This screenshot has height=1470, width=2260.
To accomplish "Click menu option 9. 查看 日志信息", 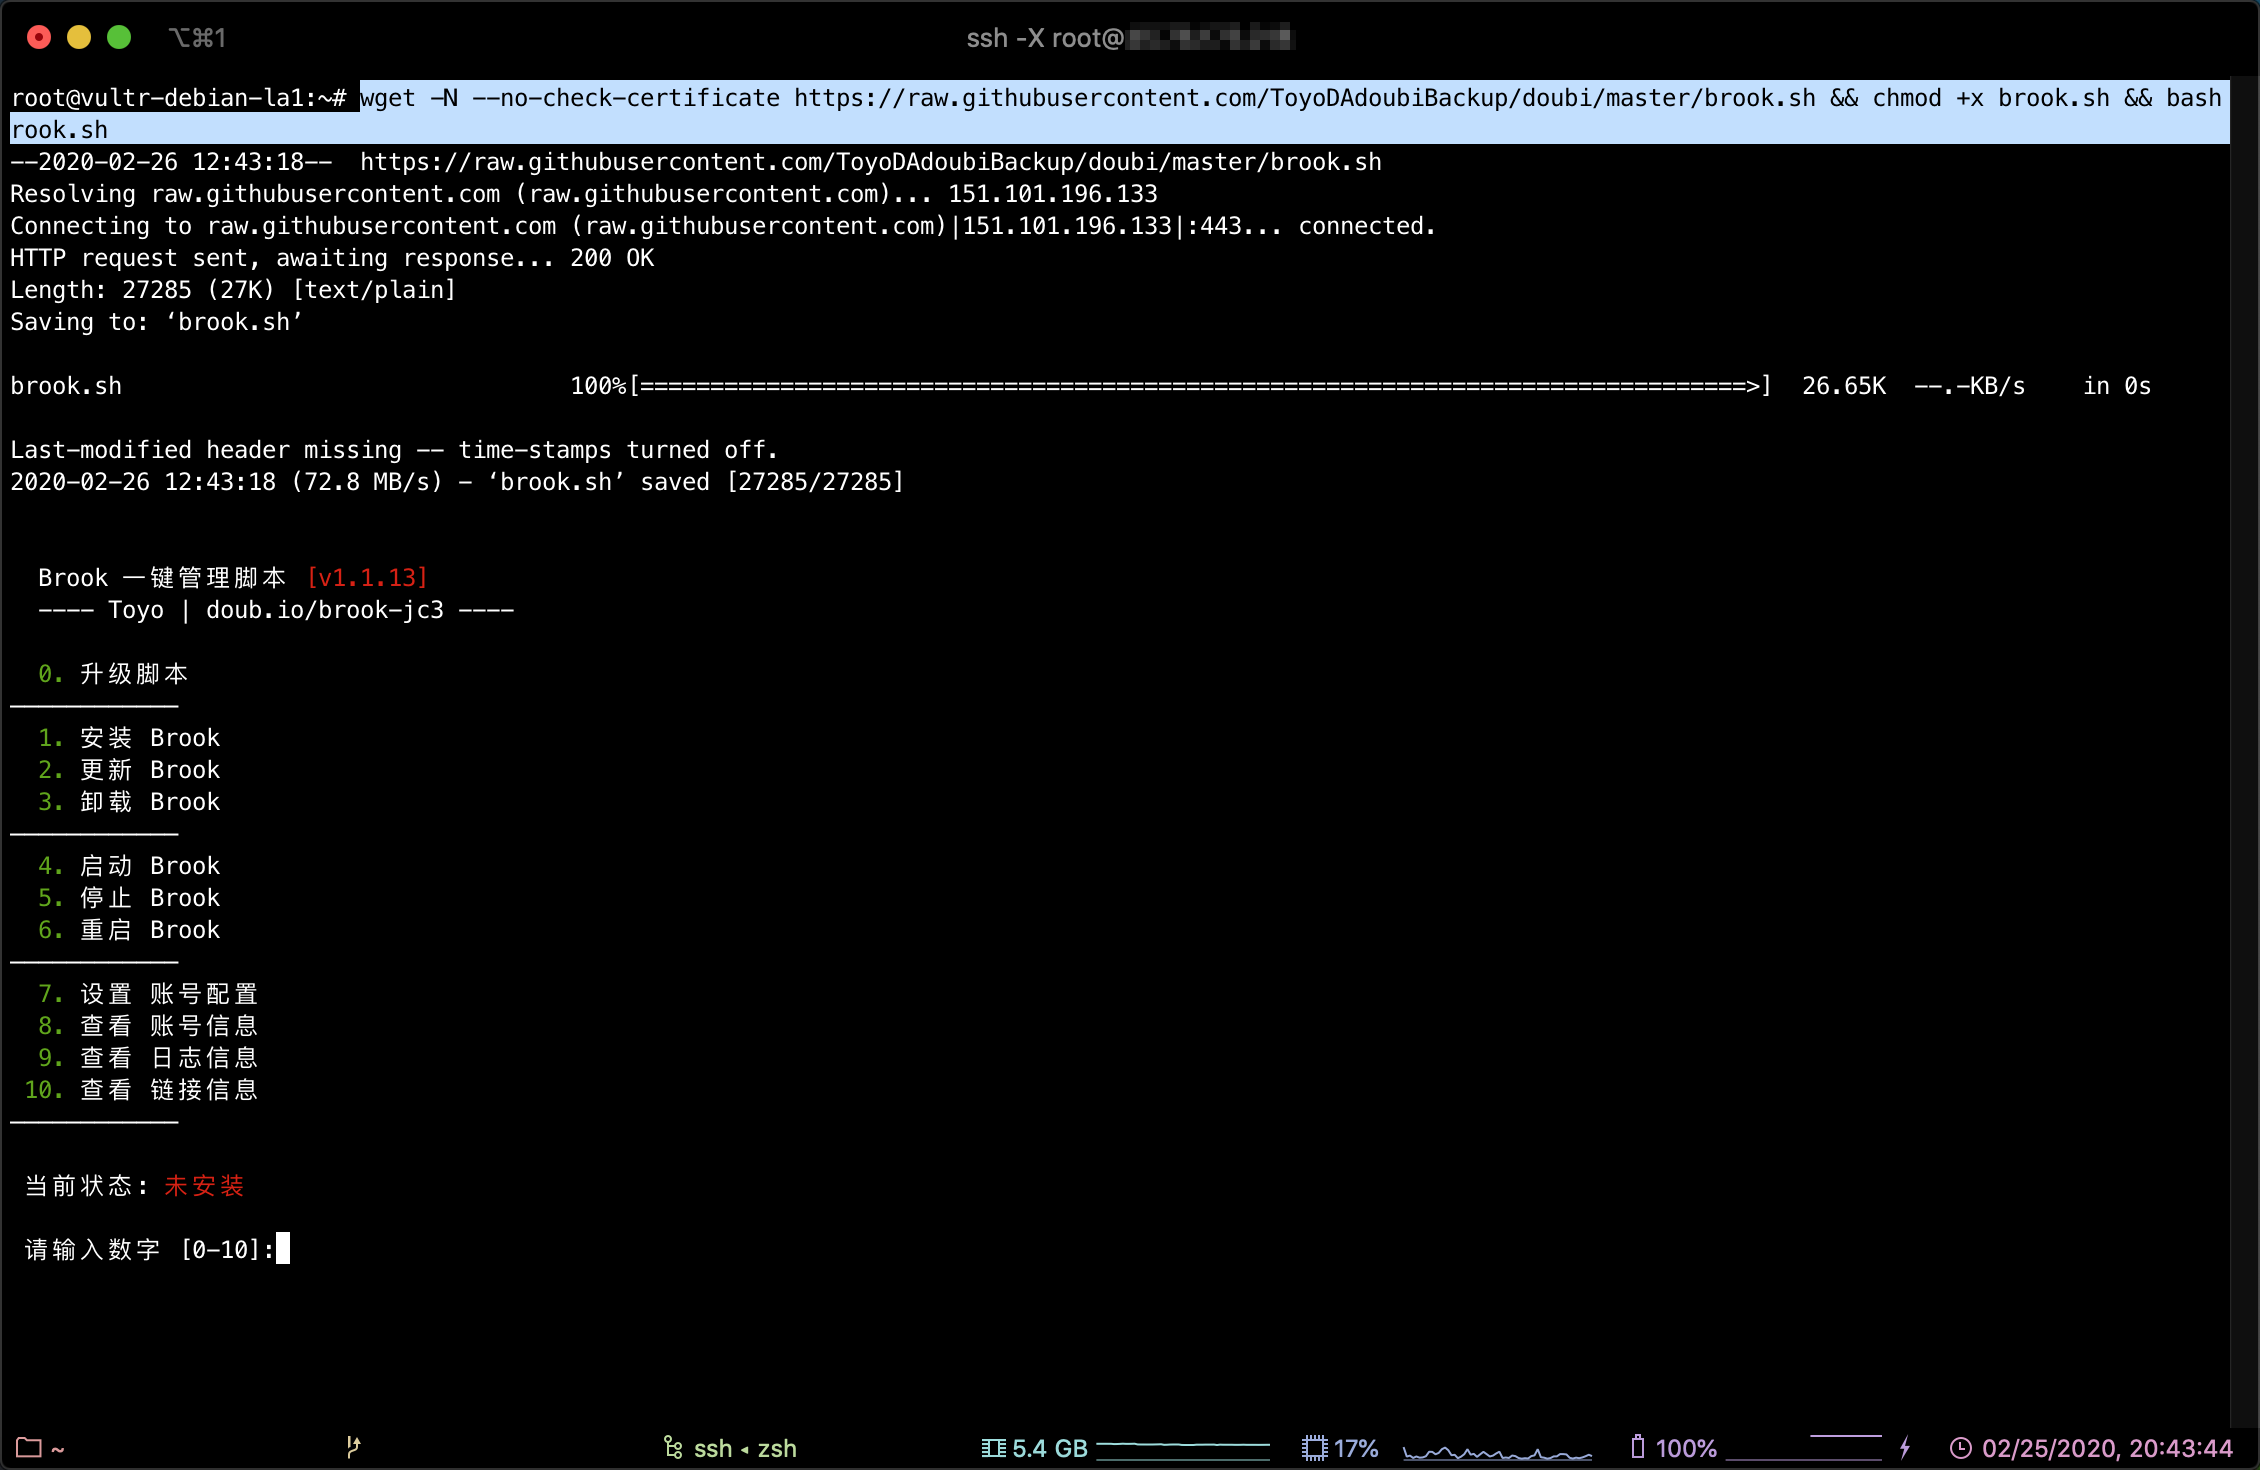I will (x=148, y=1058).
